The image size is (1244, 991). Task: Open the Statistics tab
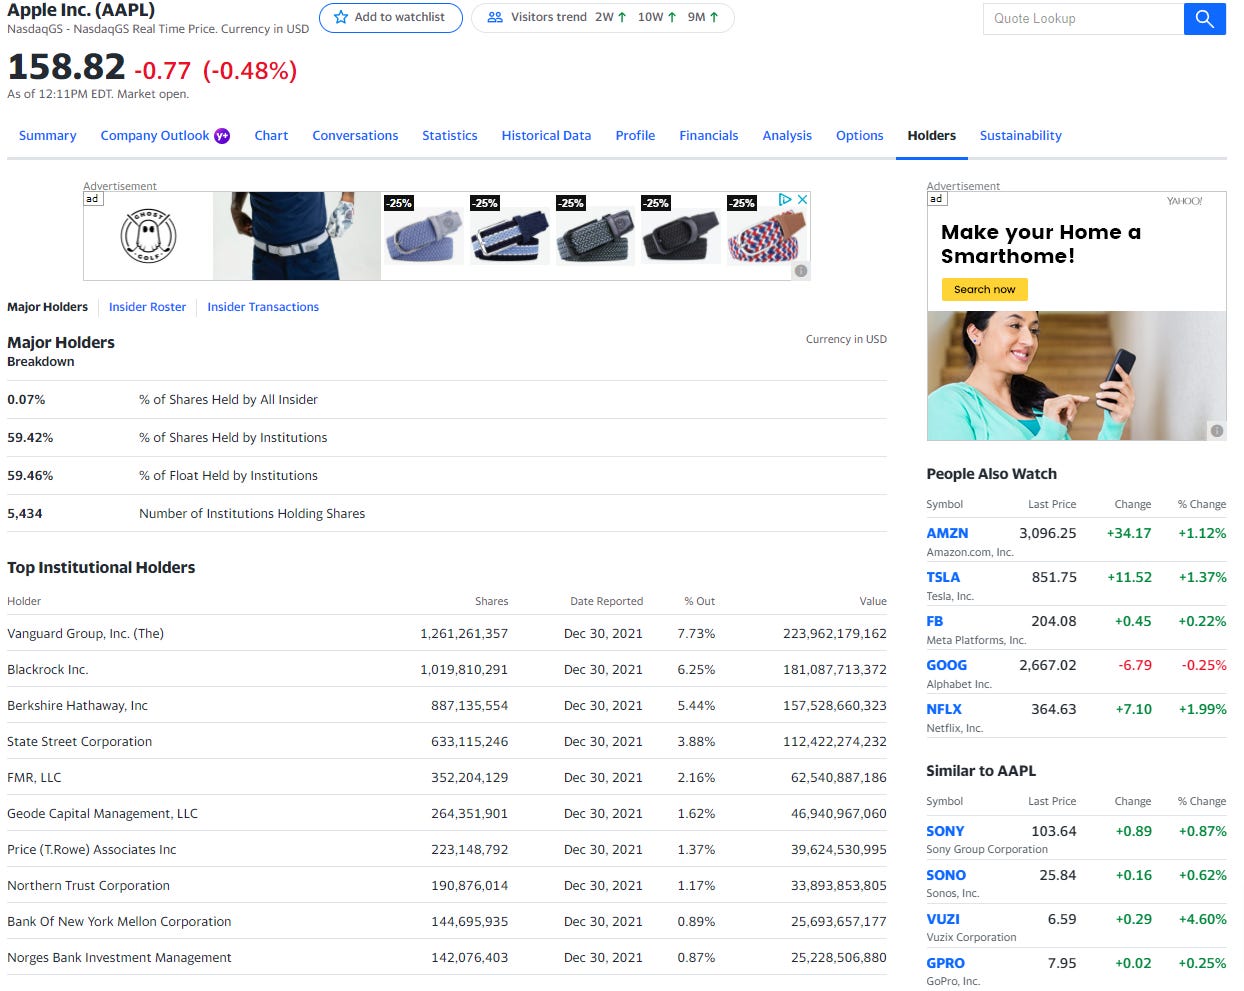pyautogui.click(x=450, y=136)
